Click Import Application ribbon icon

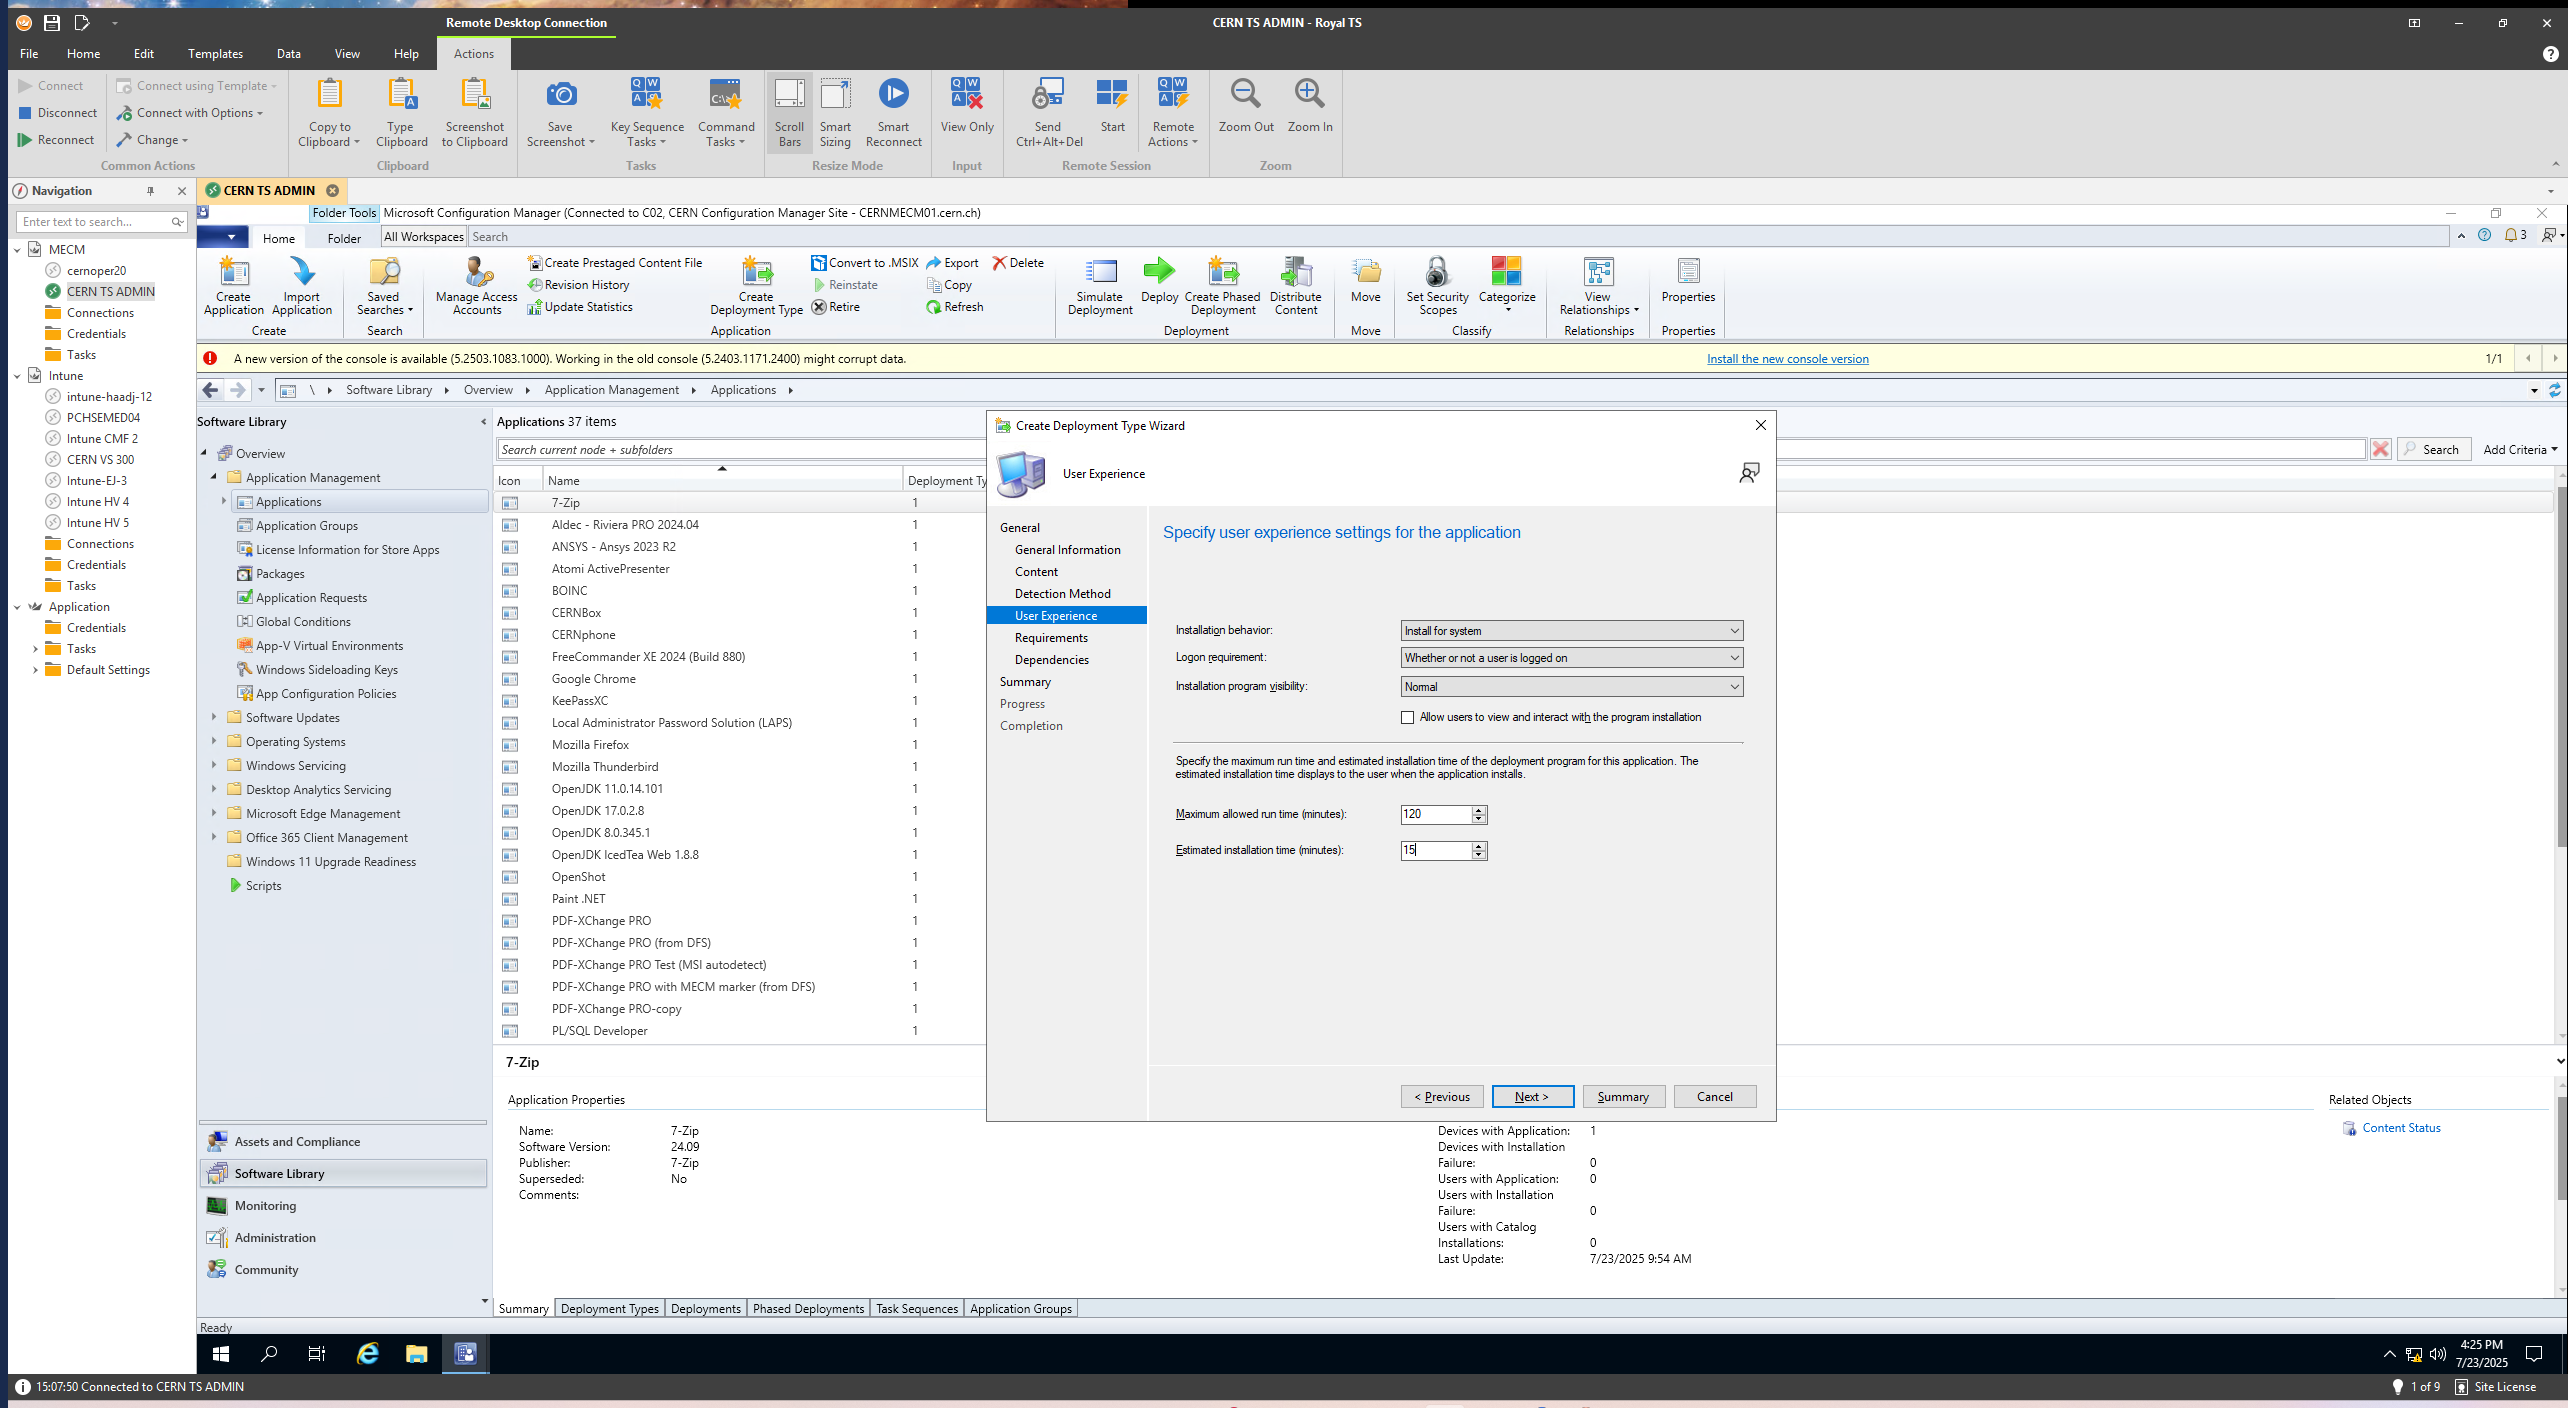tap(302, 286)
